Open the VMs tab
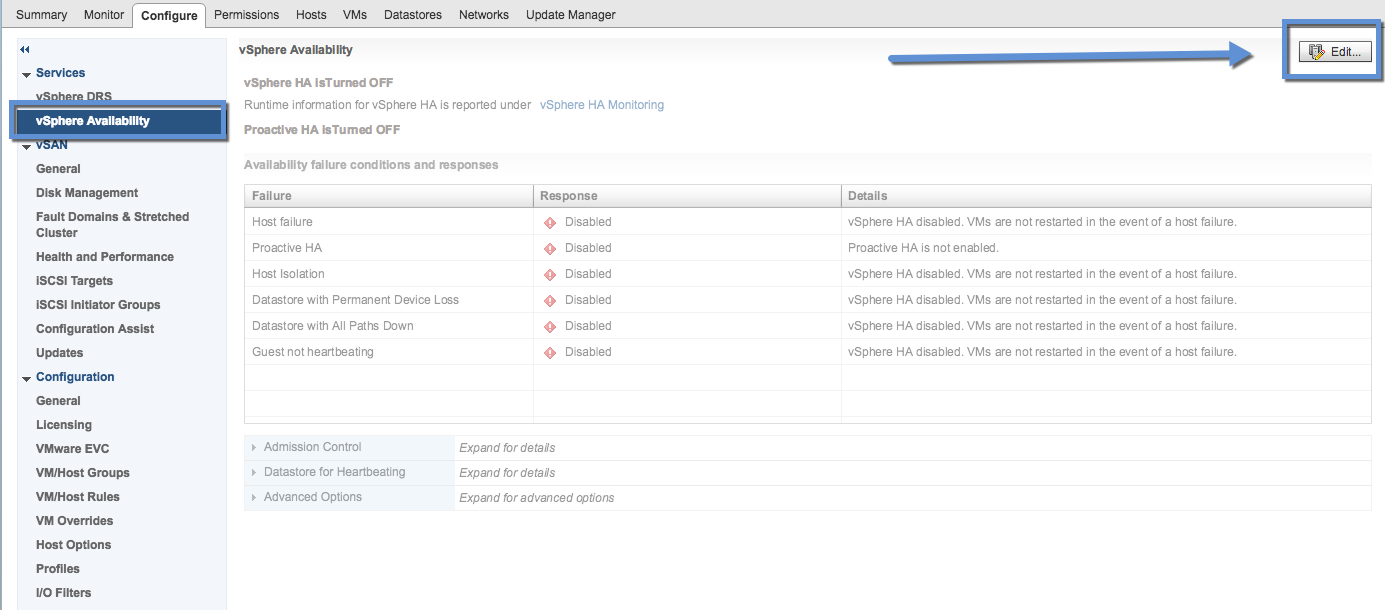This screenshot has height=610, width=1385. [354, 15]
